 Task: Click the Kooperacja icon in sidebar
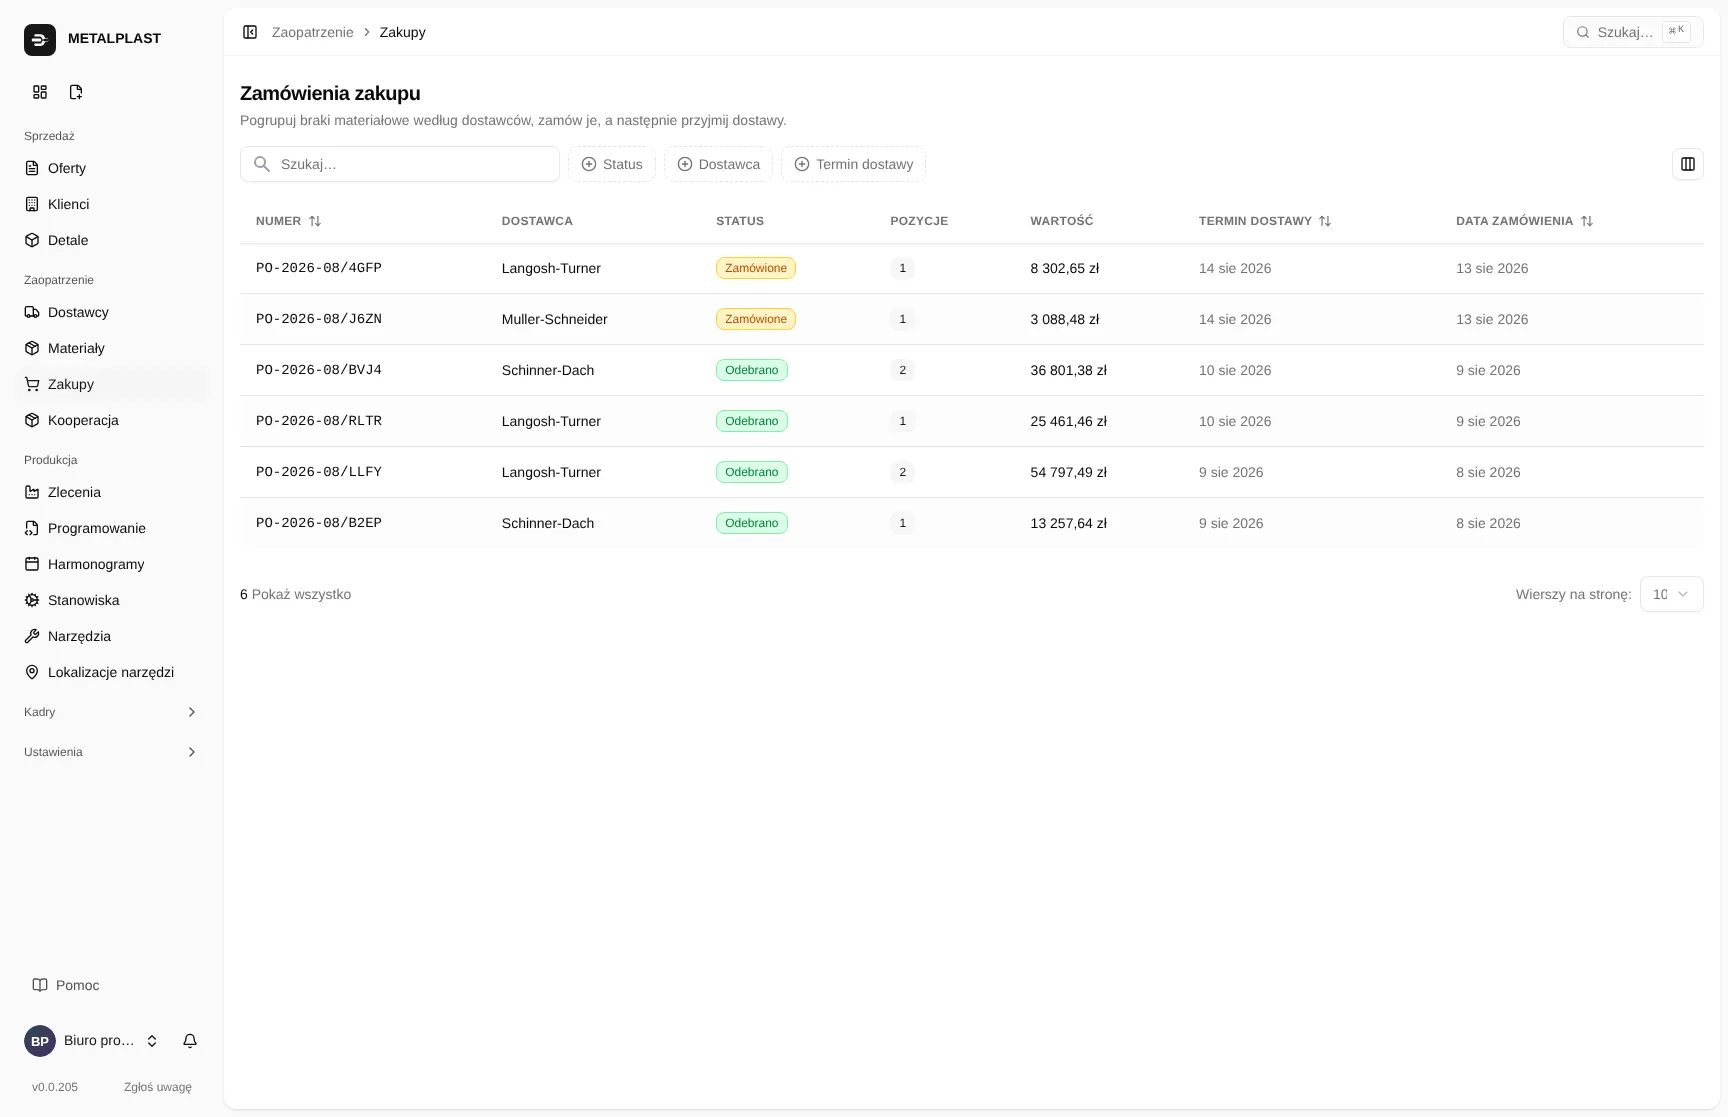tap(32, 420)
